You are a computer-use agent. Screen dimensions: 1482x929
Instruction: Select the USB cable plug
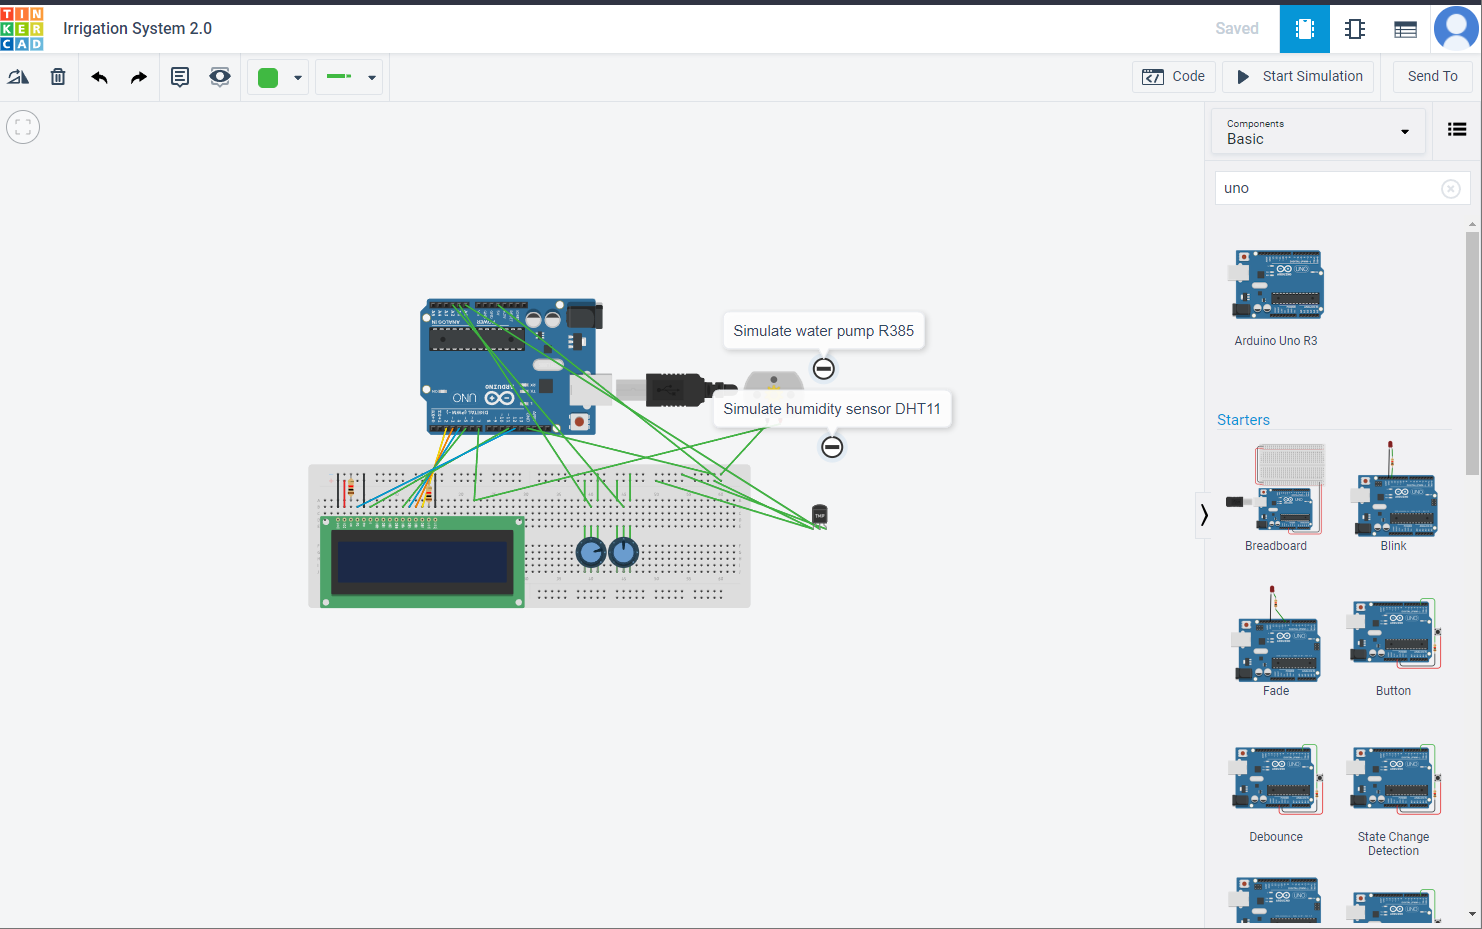tap(678, 389)
